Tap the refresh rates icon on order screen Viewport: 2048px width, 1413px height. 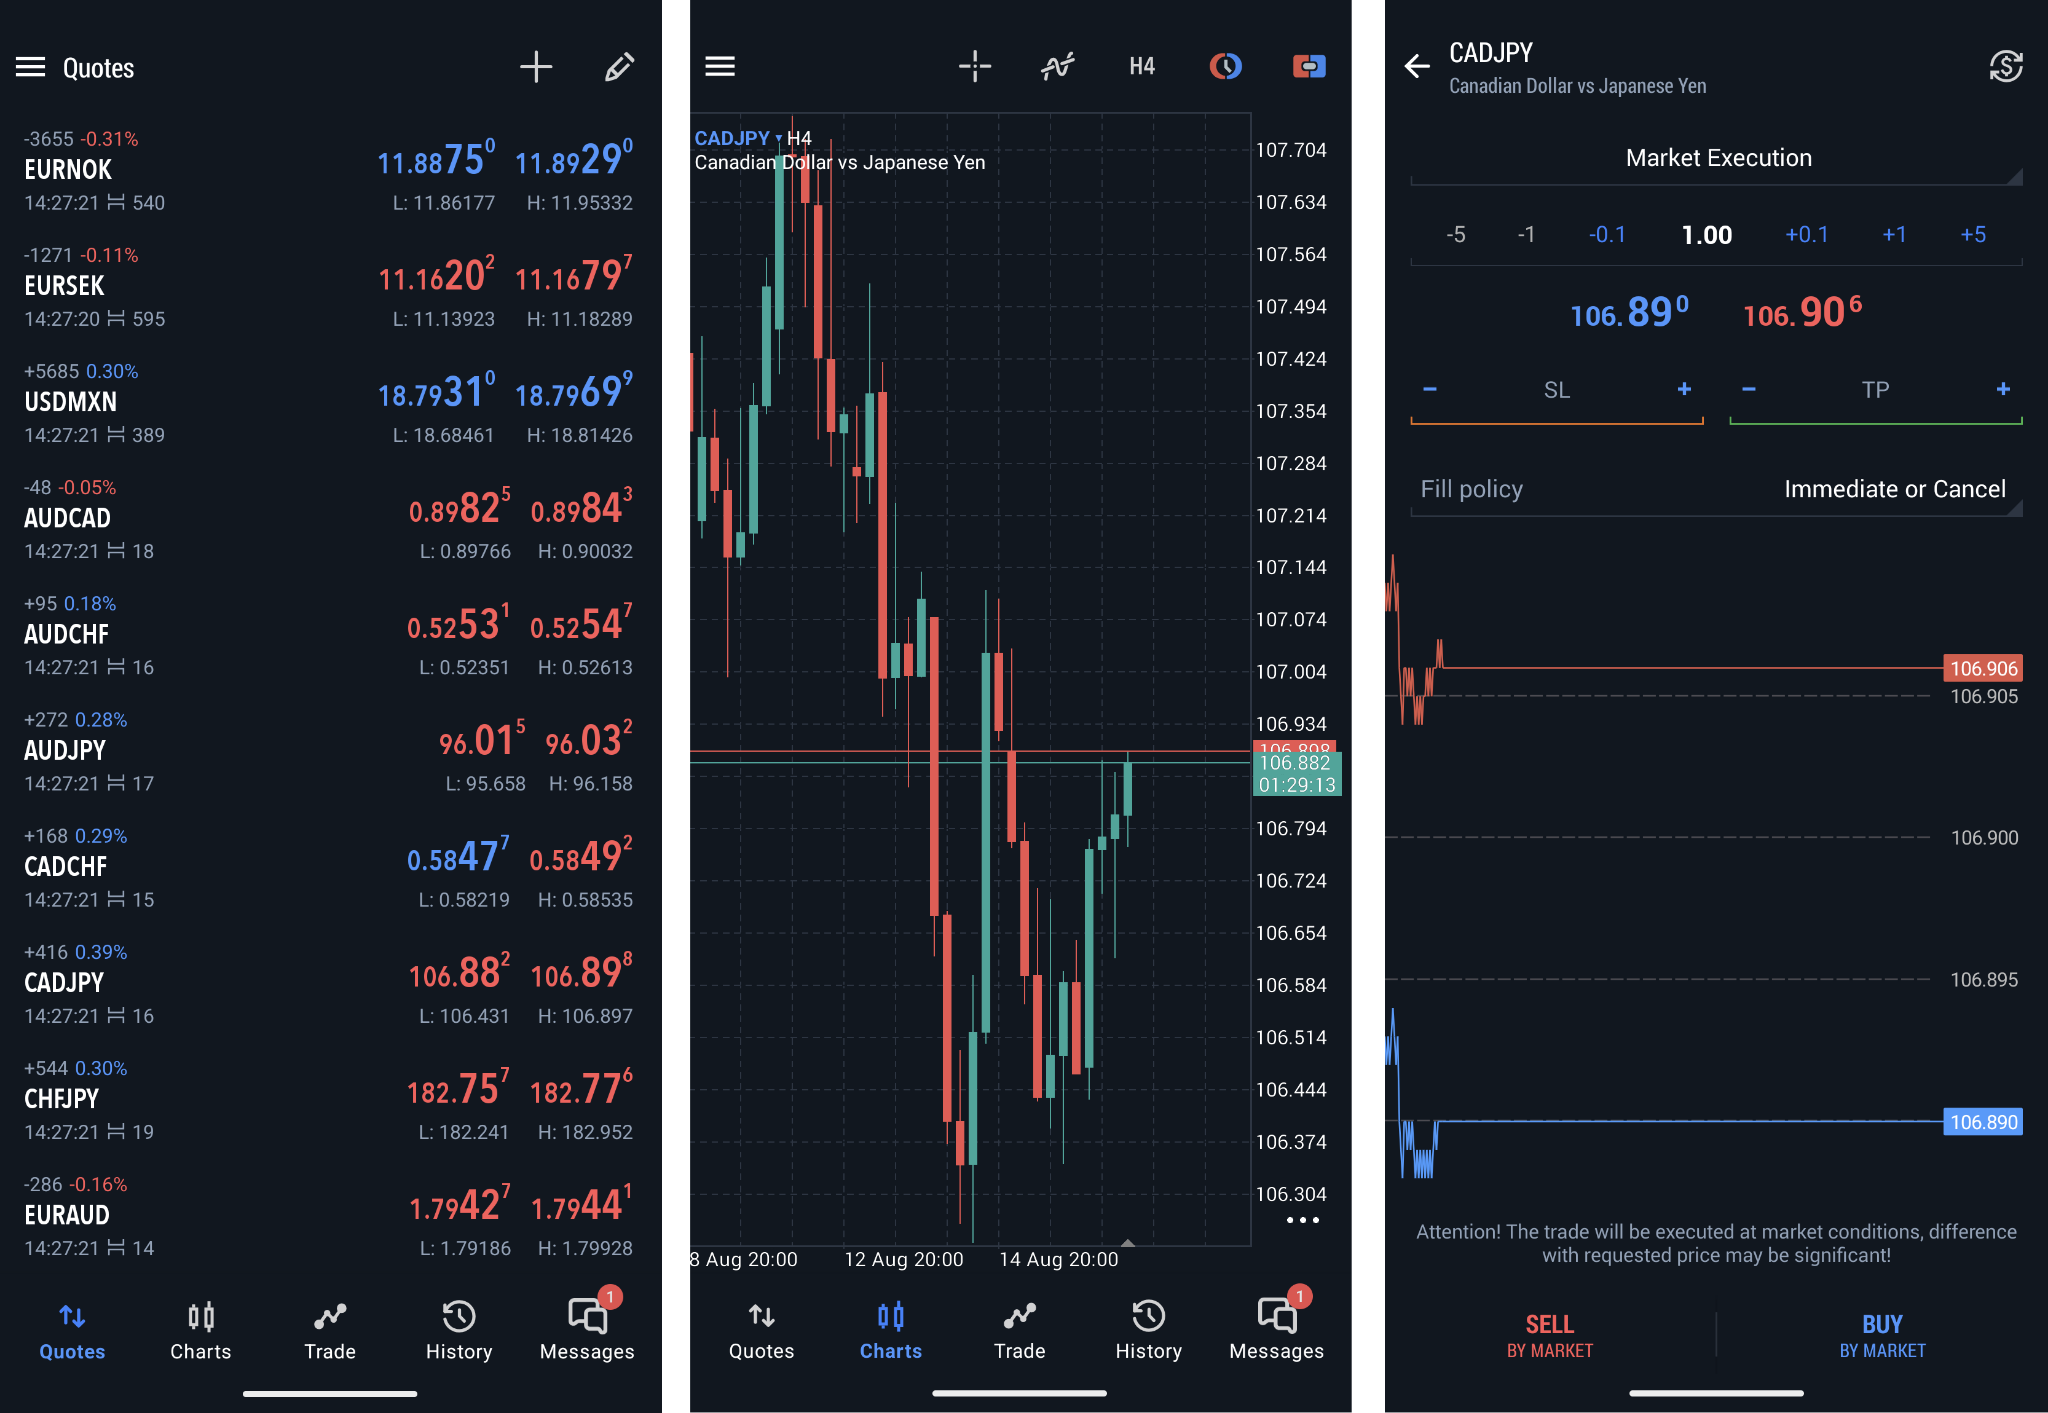tap(2005, 67)
